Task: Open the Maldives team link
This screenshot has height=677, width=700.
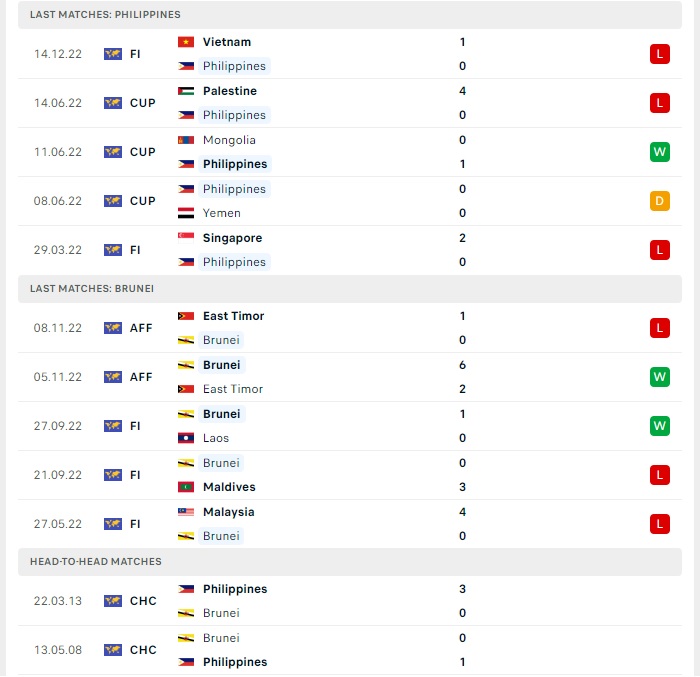Action: click(x=229, y=487)
